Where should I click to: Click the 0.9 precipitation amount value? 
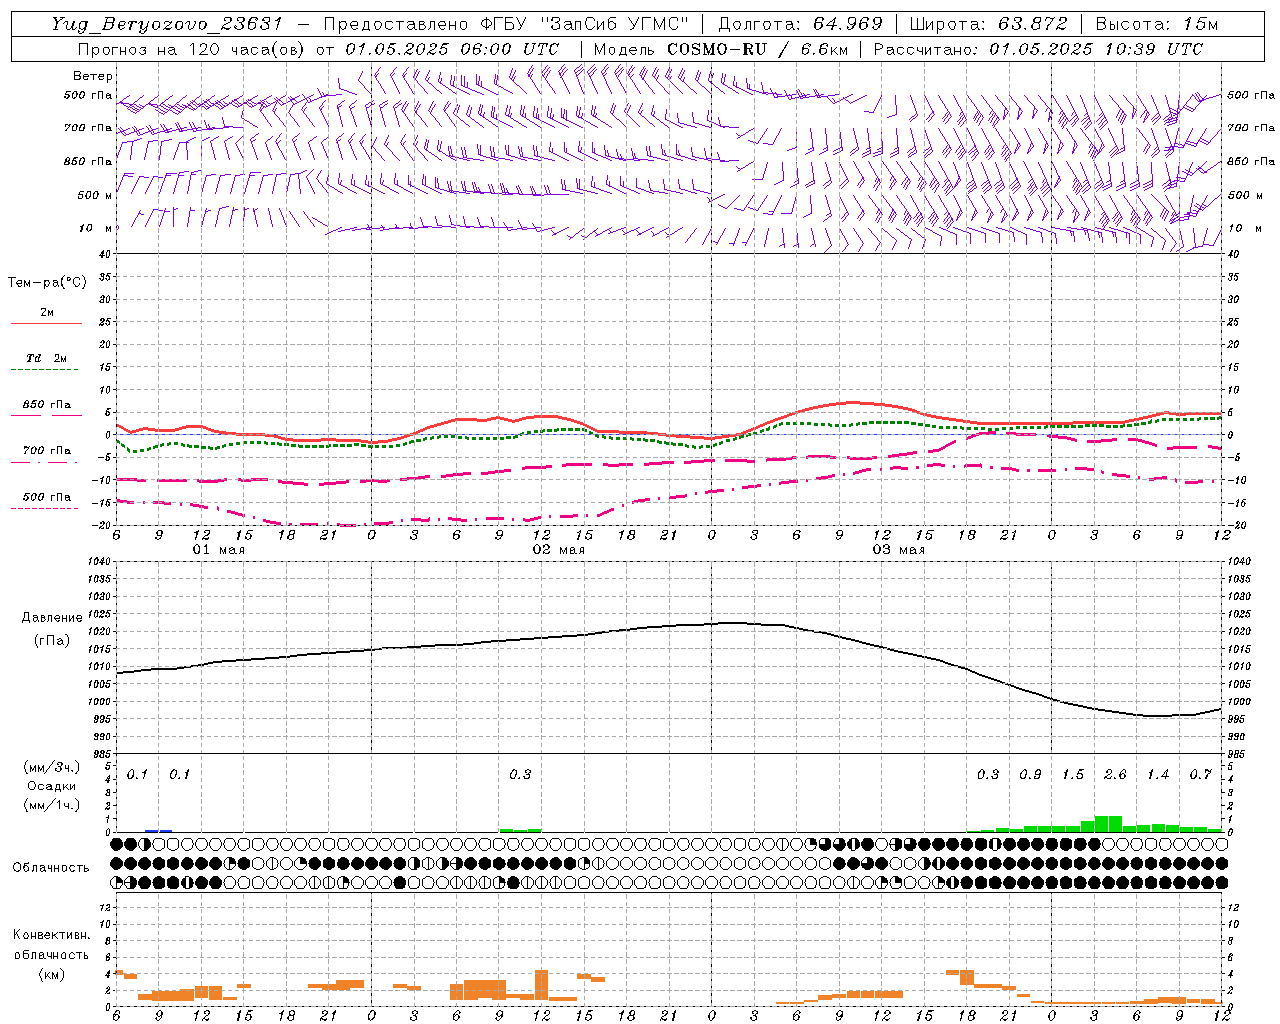point(1030,775)
